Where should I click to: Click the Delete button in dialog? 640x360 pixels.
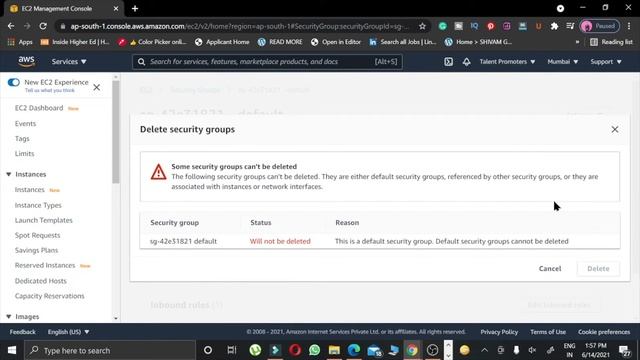point(598,269)
